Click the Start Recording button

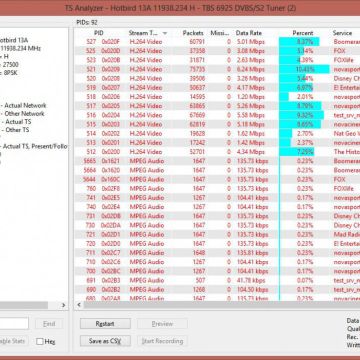162,341
